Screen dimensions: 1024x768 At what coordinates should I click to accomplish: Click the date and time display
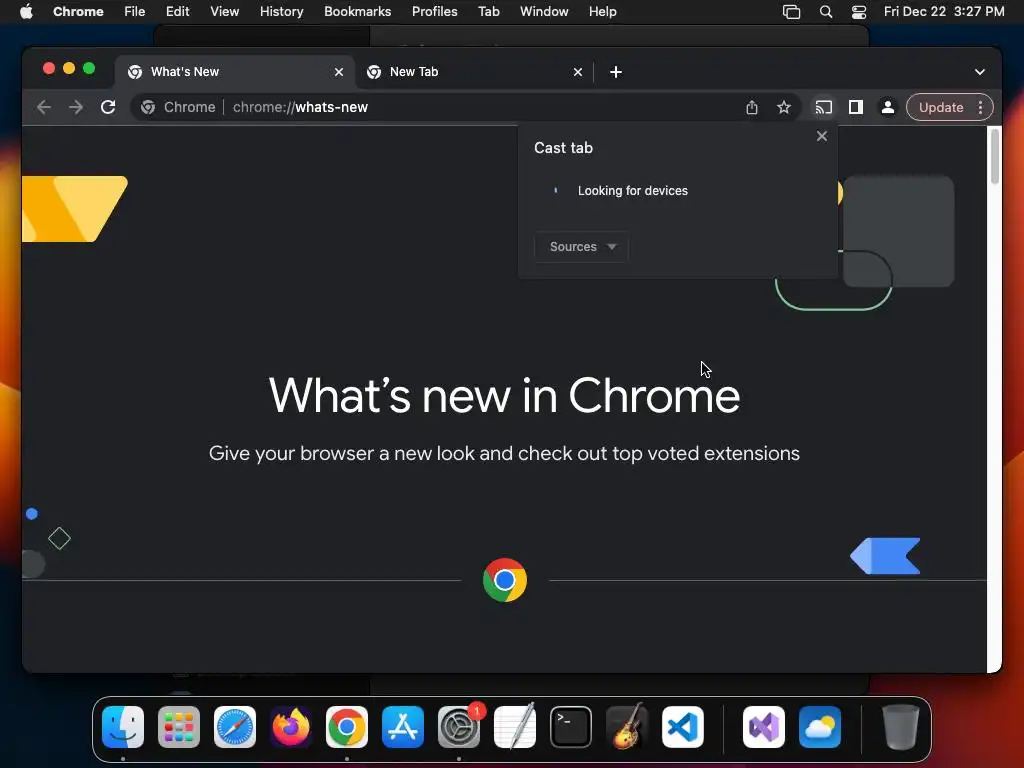pos(944,12)
